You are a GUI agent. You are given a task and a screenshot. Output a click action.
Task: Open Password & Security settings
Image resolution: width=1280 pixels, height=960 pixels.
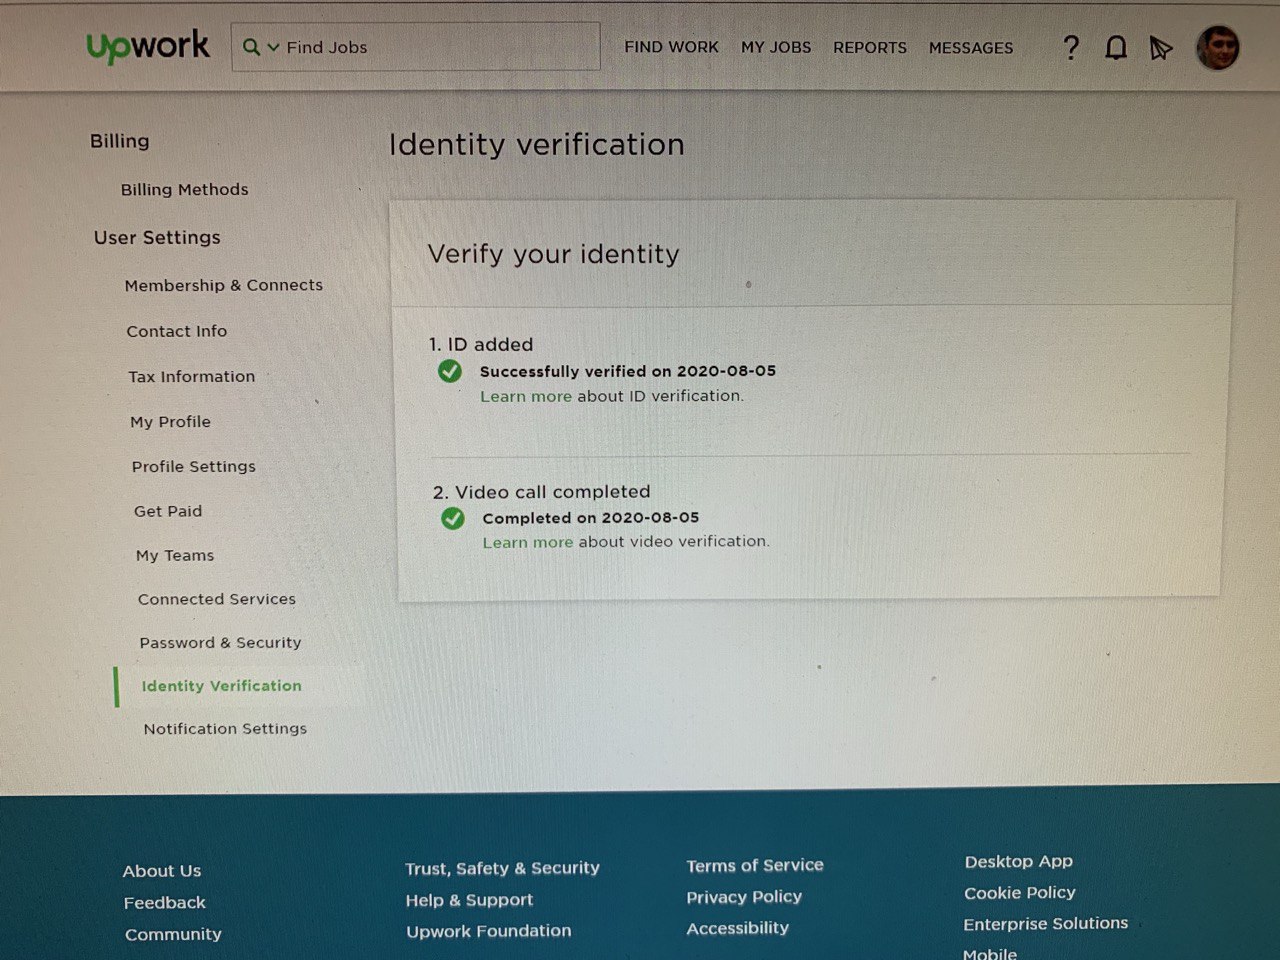[x=220, y=642]
